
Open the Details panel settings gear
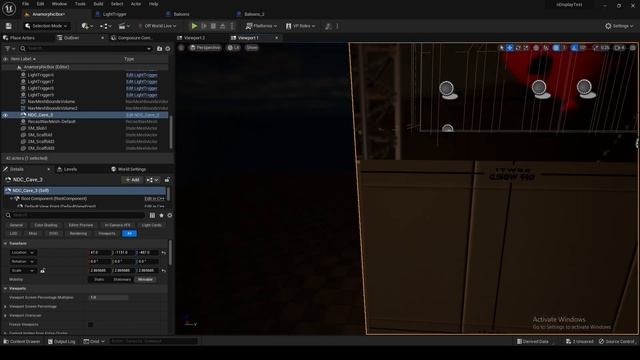(x=169, y=215)
